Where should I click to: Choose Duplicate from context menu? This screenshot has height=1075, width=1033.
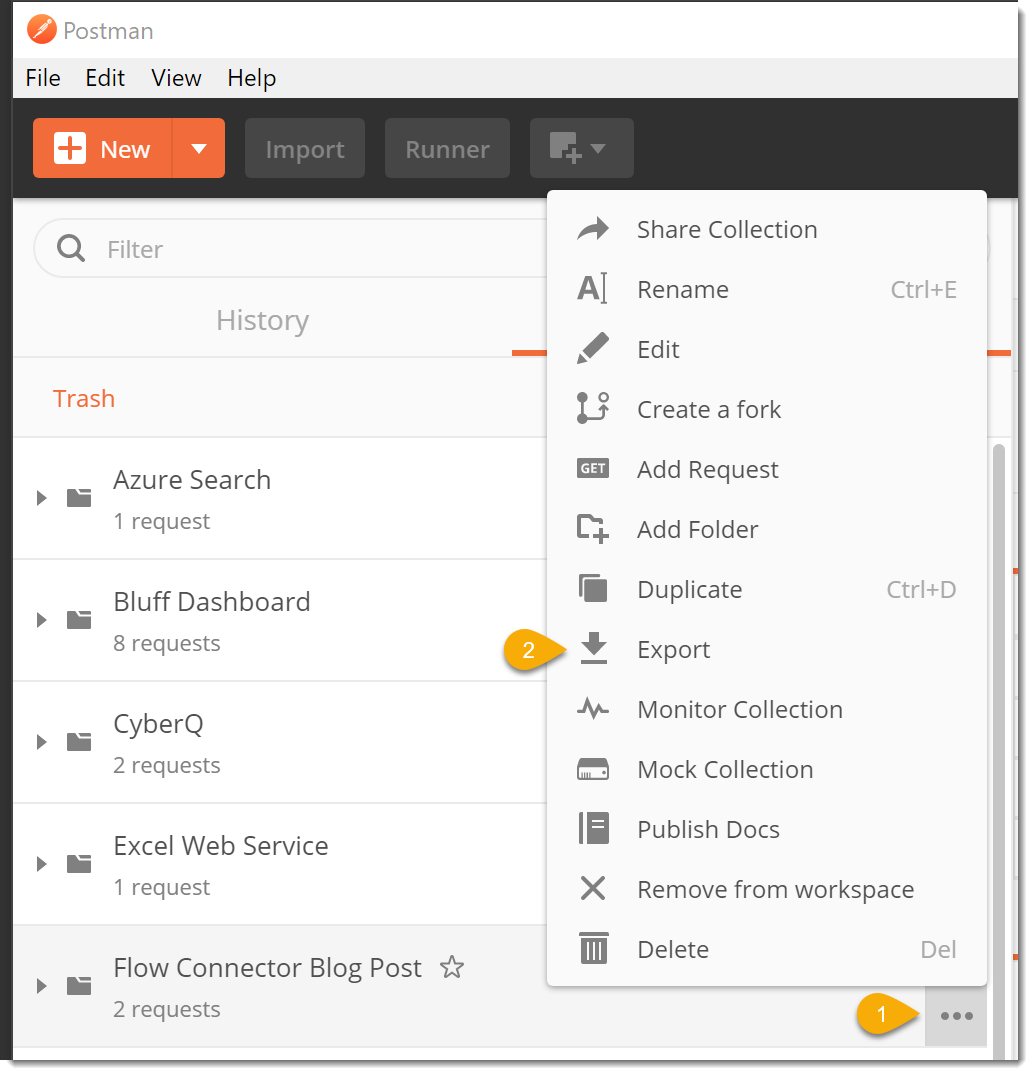click(x=766, y=589)
